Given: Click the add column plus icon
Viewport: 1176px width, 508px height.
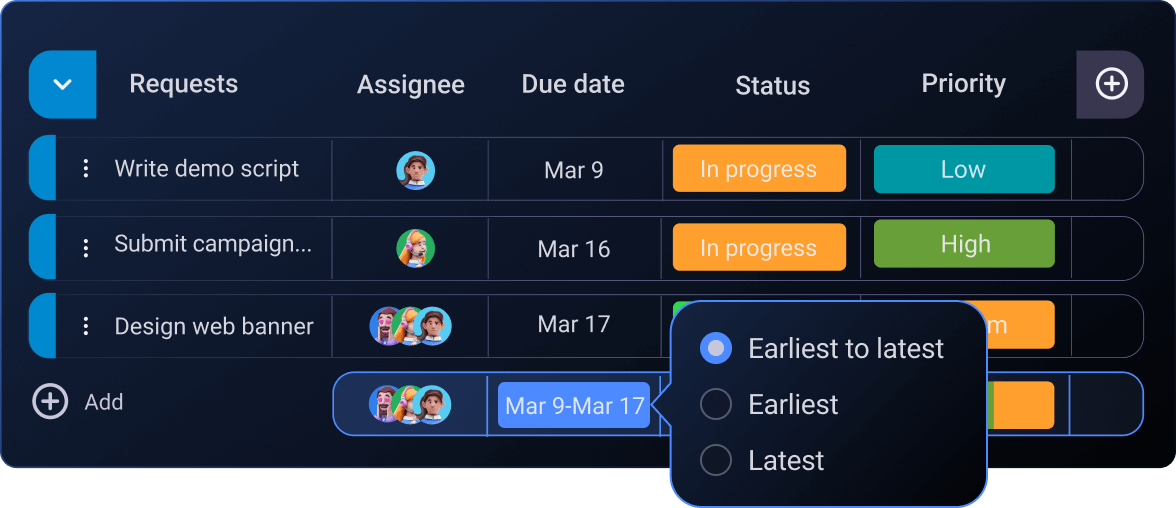Looking at the screenshot, I should [x=1111, y=84].
